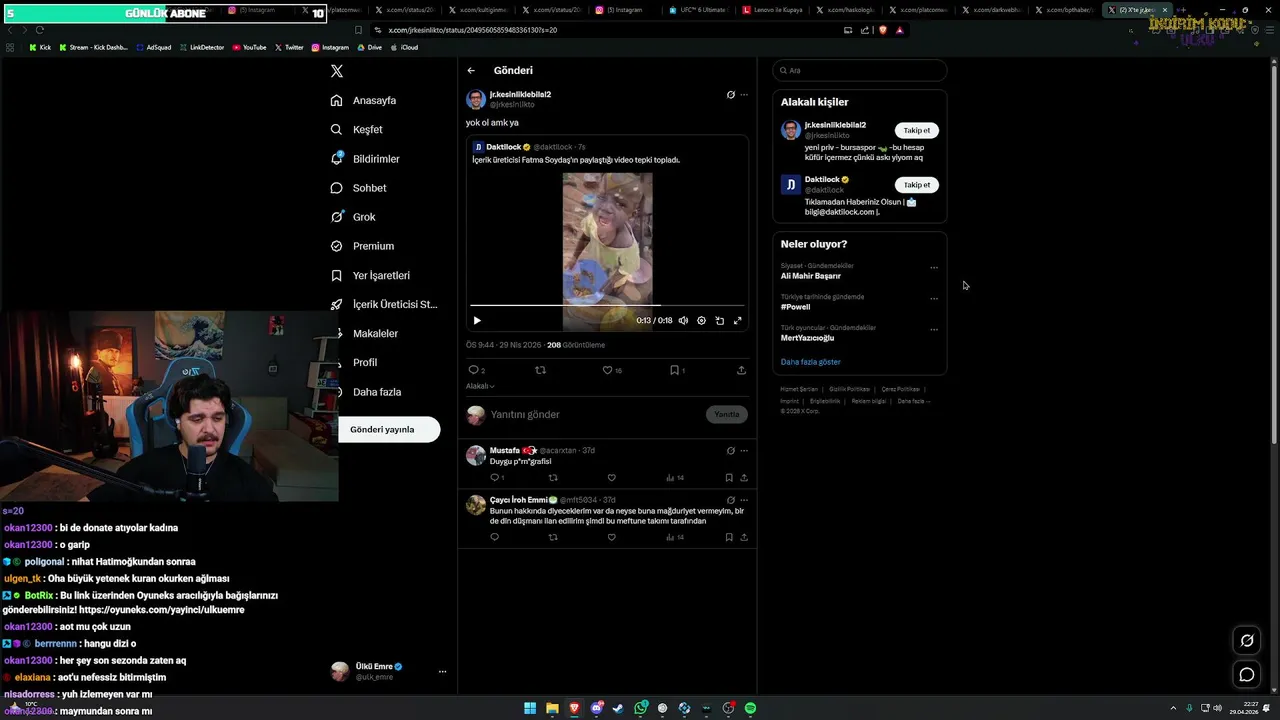Image resolution: width=1280 pixels, height=720 pixels.
Task: Open Bildirimler notifications
Action: tap(365, 159)
